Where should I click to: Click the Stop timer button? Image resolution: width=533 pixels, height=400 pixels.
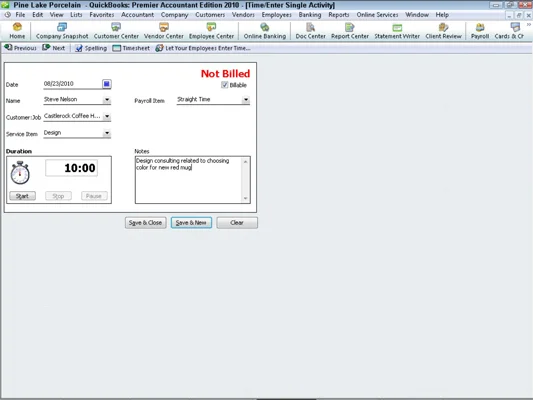[x=58, y=196]
